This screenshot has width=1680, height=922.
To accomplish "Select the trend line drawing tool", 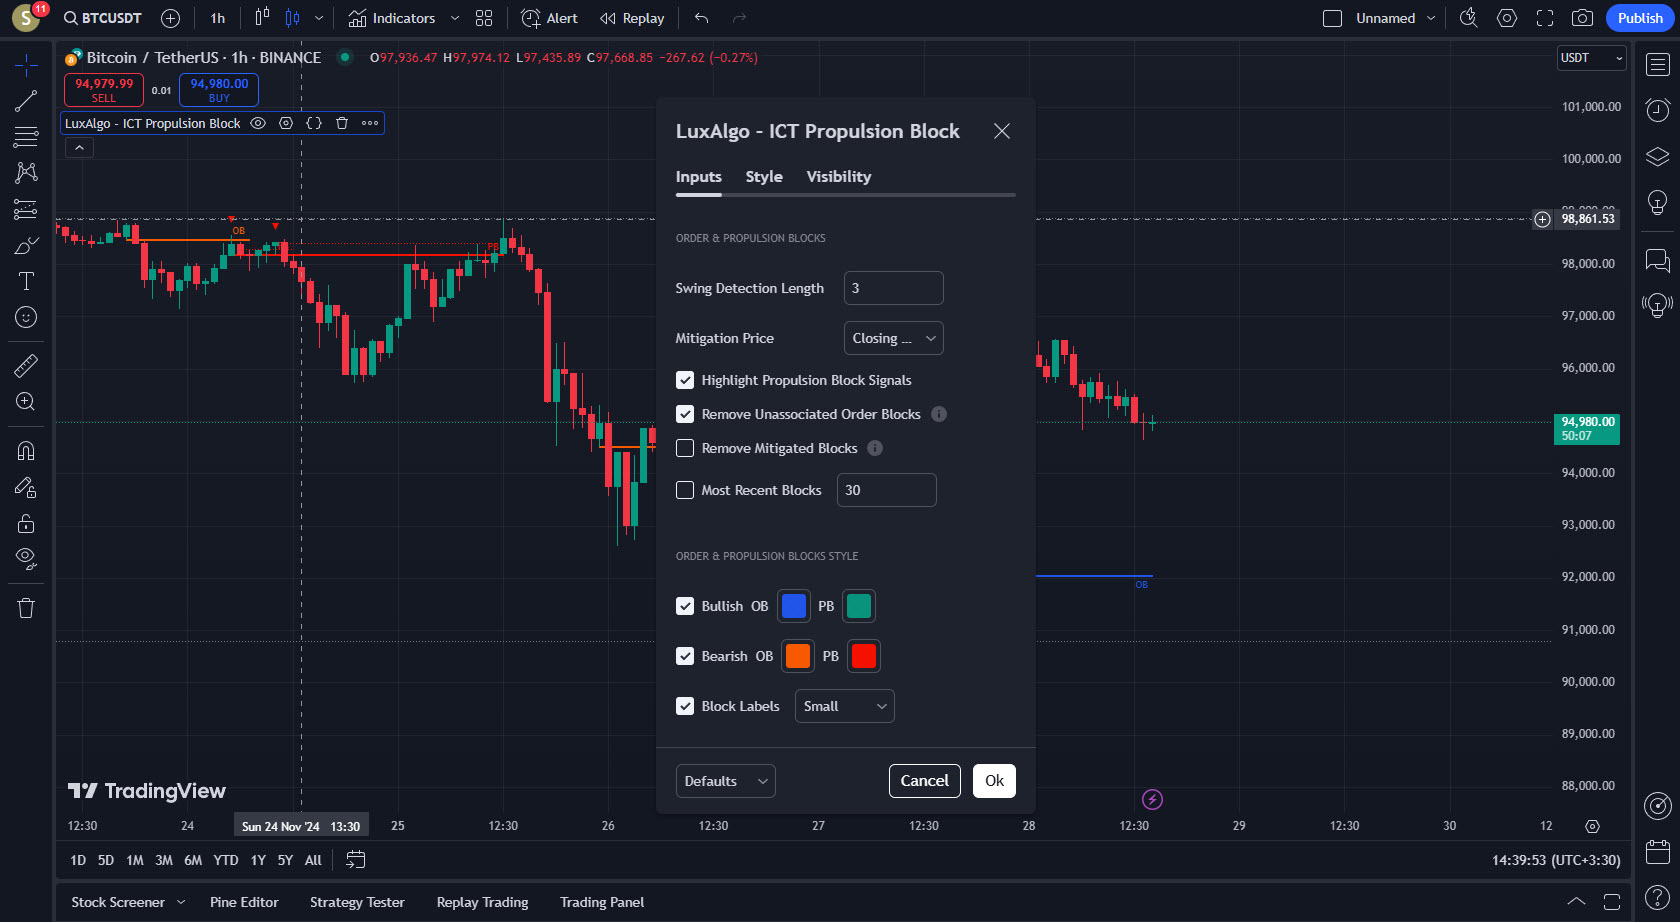I will point(26,101).
